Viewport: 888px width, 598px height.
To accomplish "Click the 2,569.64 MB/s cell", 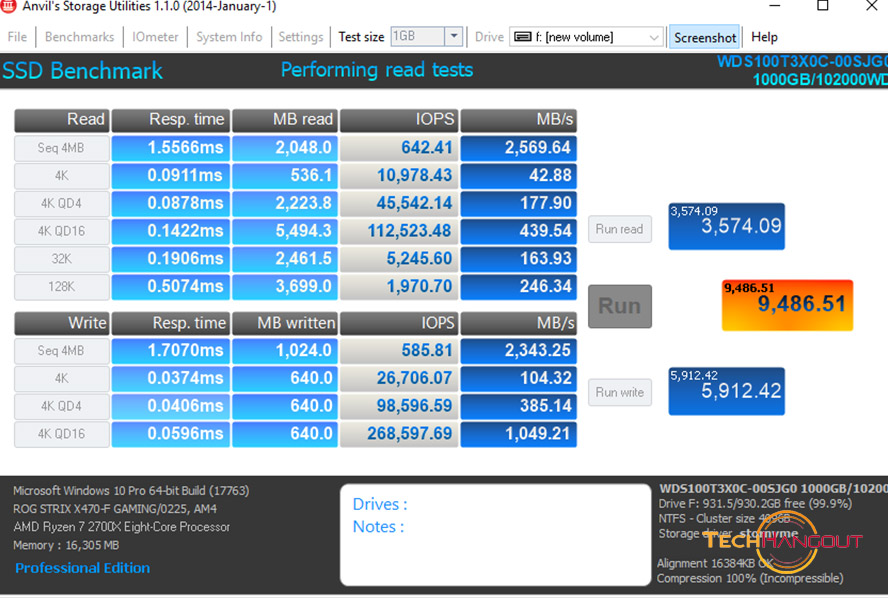I will coord(519,148).
